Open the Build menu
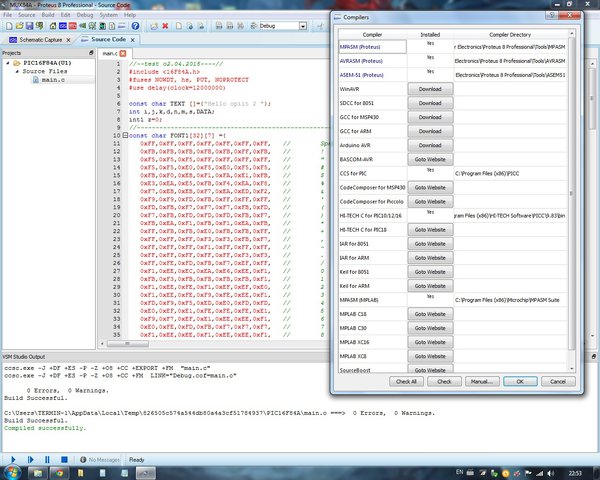 [x=48, y=15]
